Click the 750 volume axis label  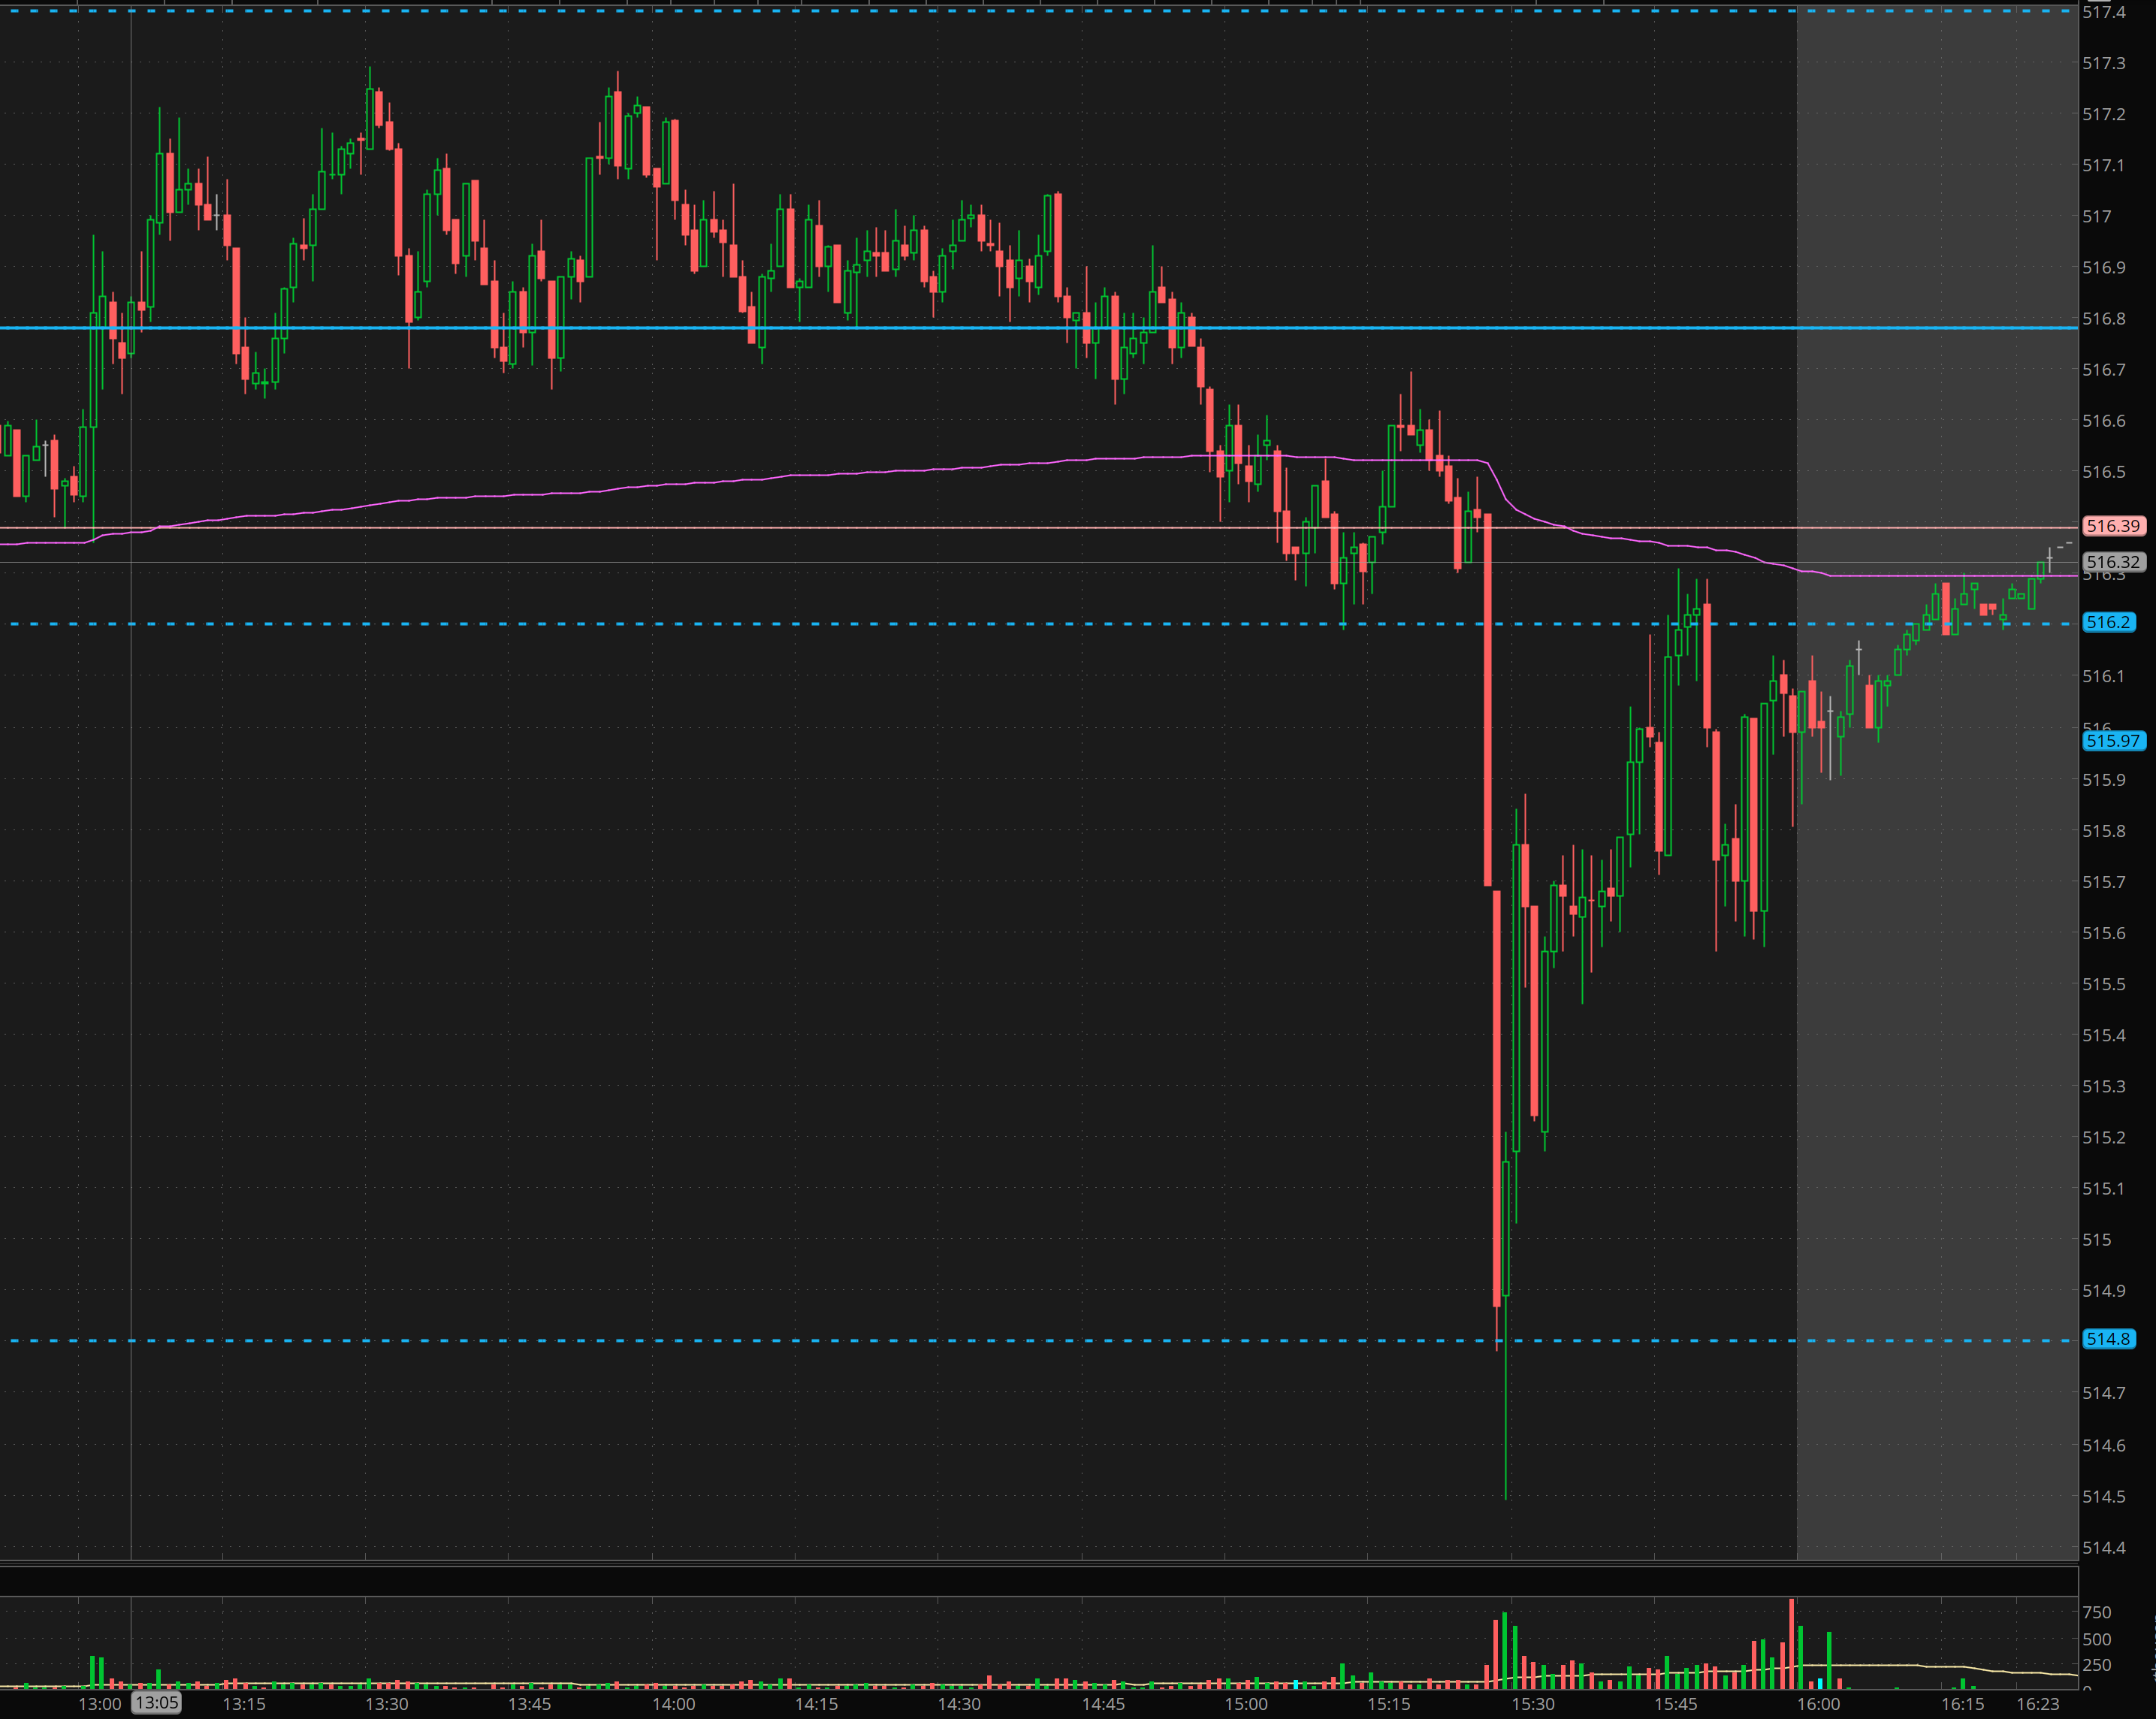coord(2096,1612)
